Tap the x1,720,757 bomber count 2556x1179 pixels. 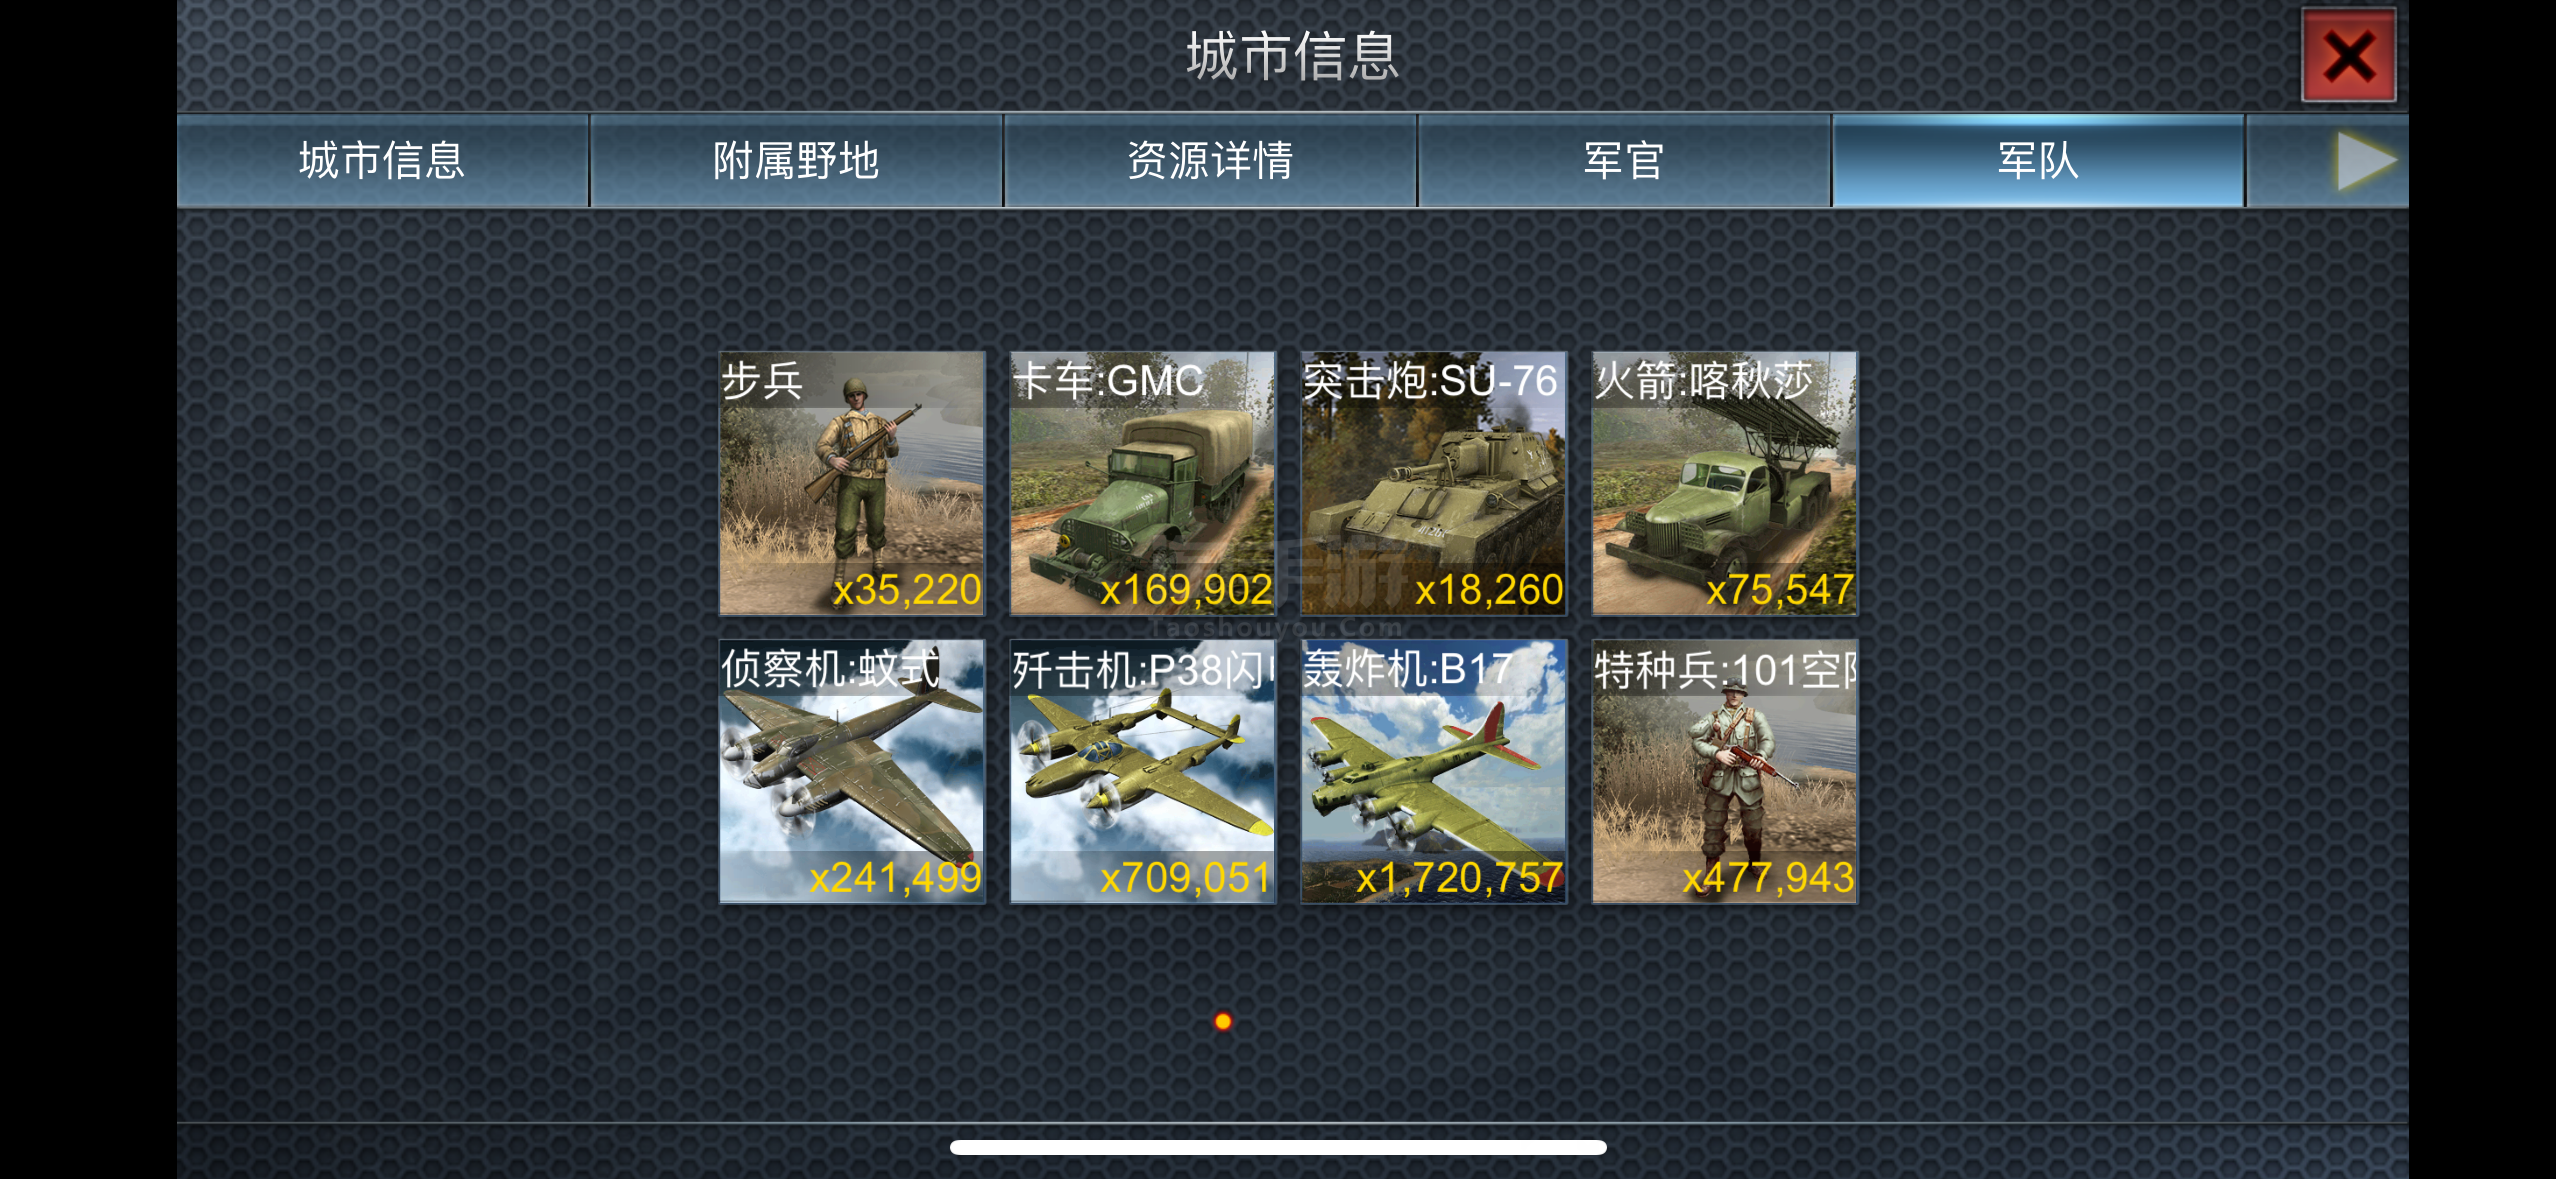coord(1459,878)
